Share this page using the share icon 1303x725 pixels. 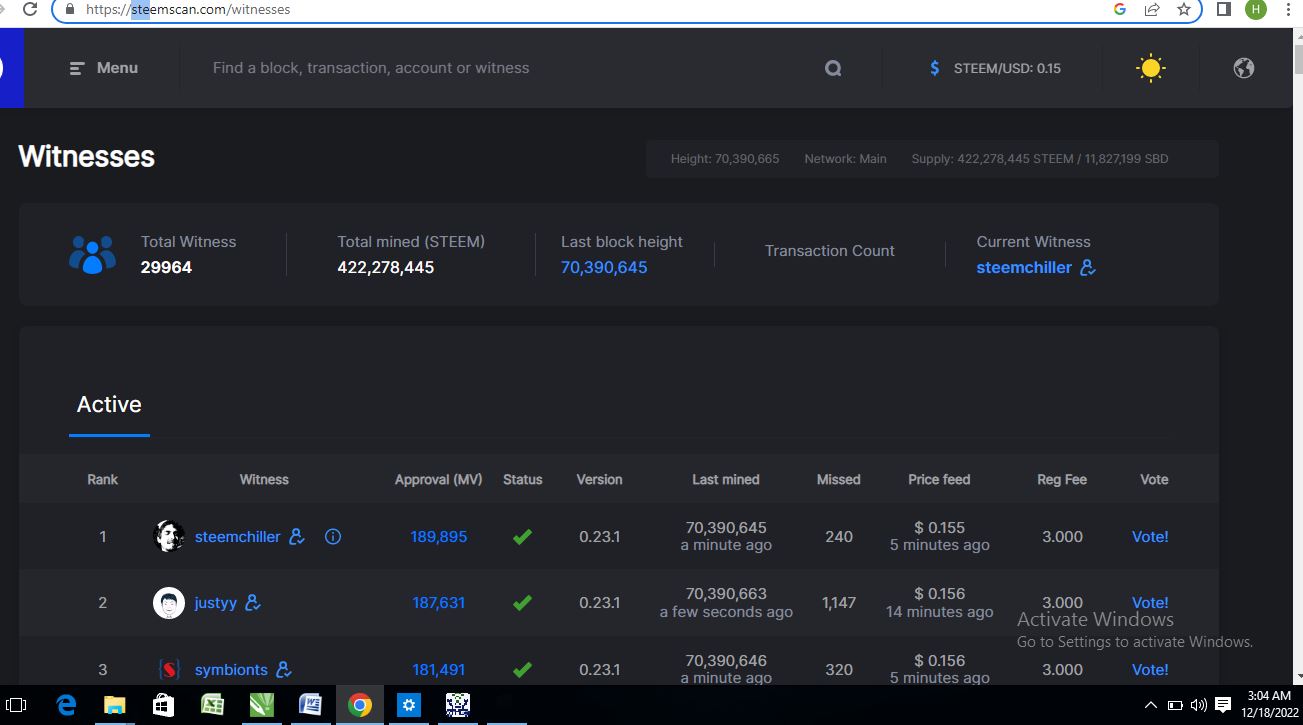[1152, 9]
